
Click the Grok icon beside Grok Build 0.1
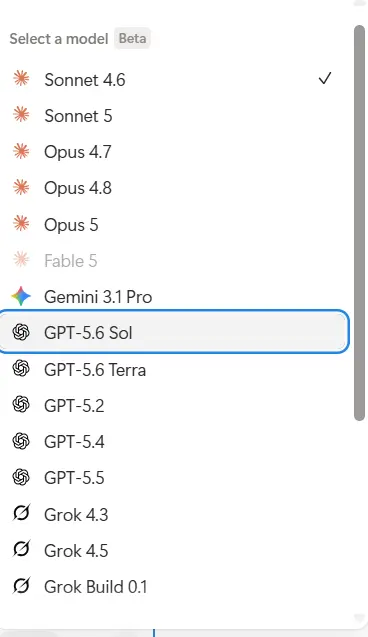(x=21, y=586)
